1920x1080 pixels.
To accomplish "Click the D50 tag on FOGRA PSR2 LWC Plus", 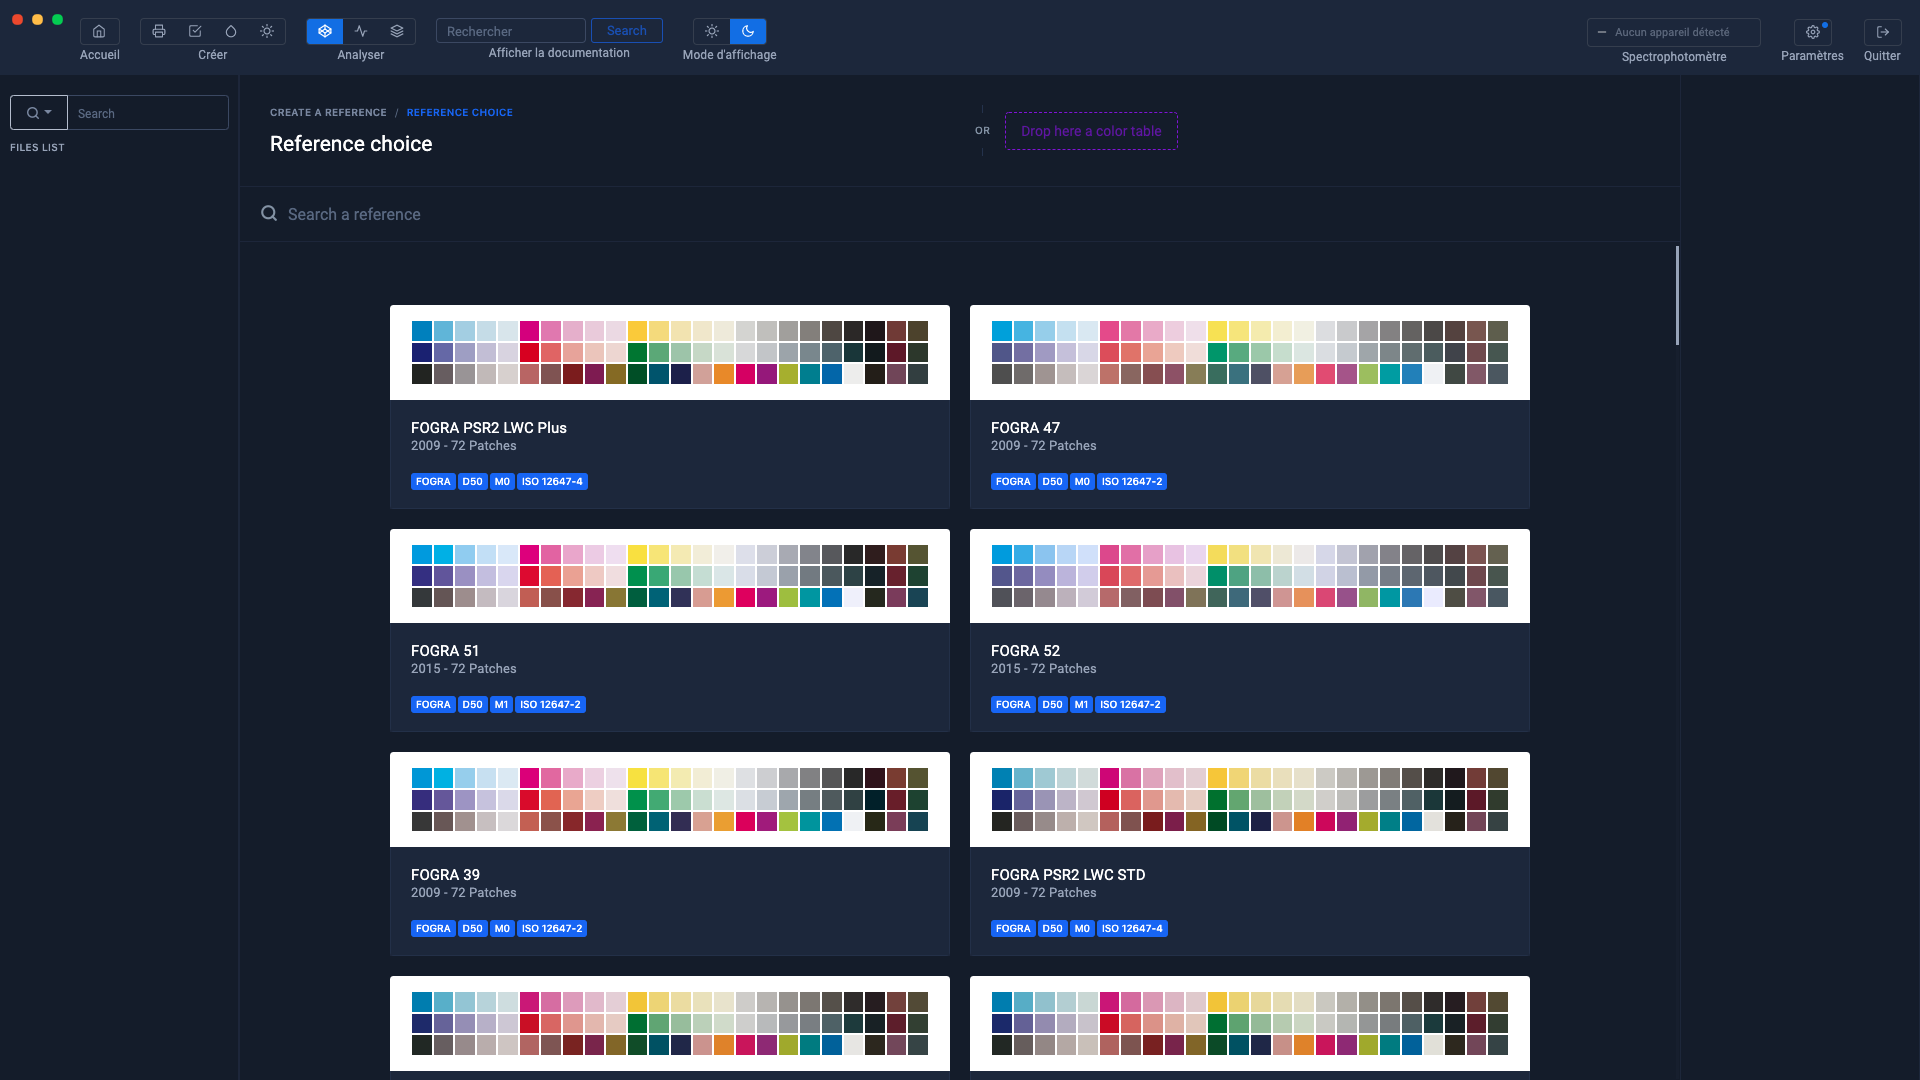I will [472, 481].
